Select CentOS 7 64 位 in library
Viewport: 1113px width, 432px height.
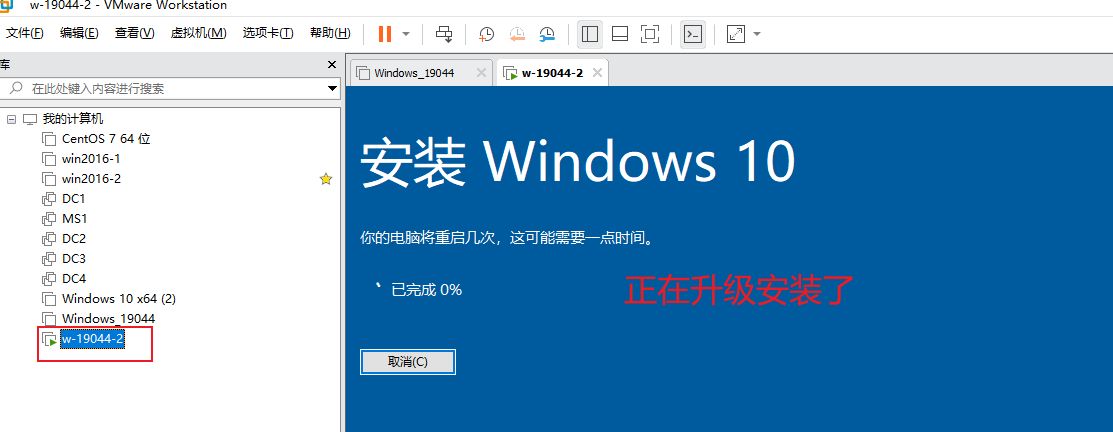point(105,139)
